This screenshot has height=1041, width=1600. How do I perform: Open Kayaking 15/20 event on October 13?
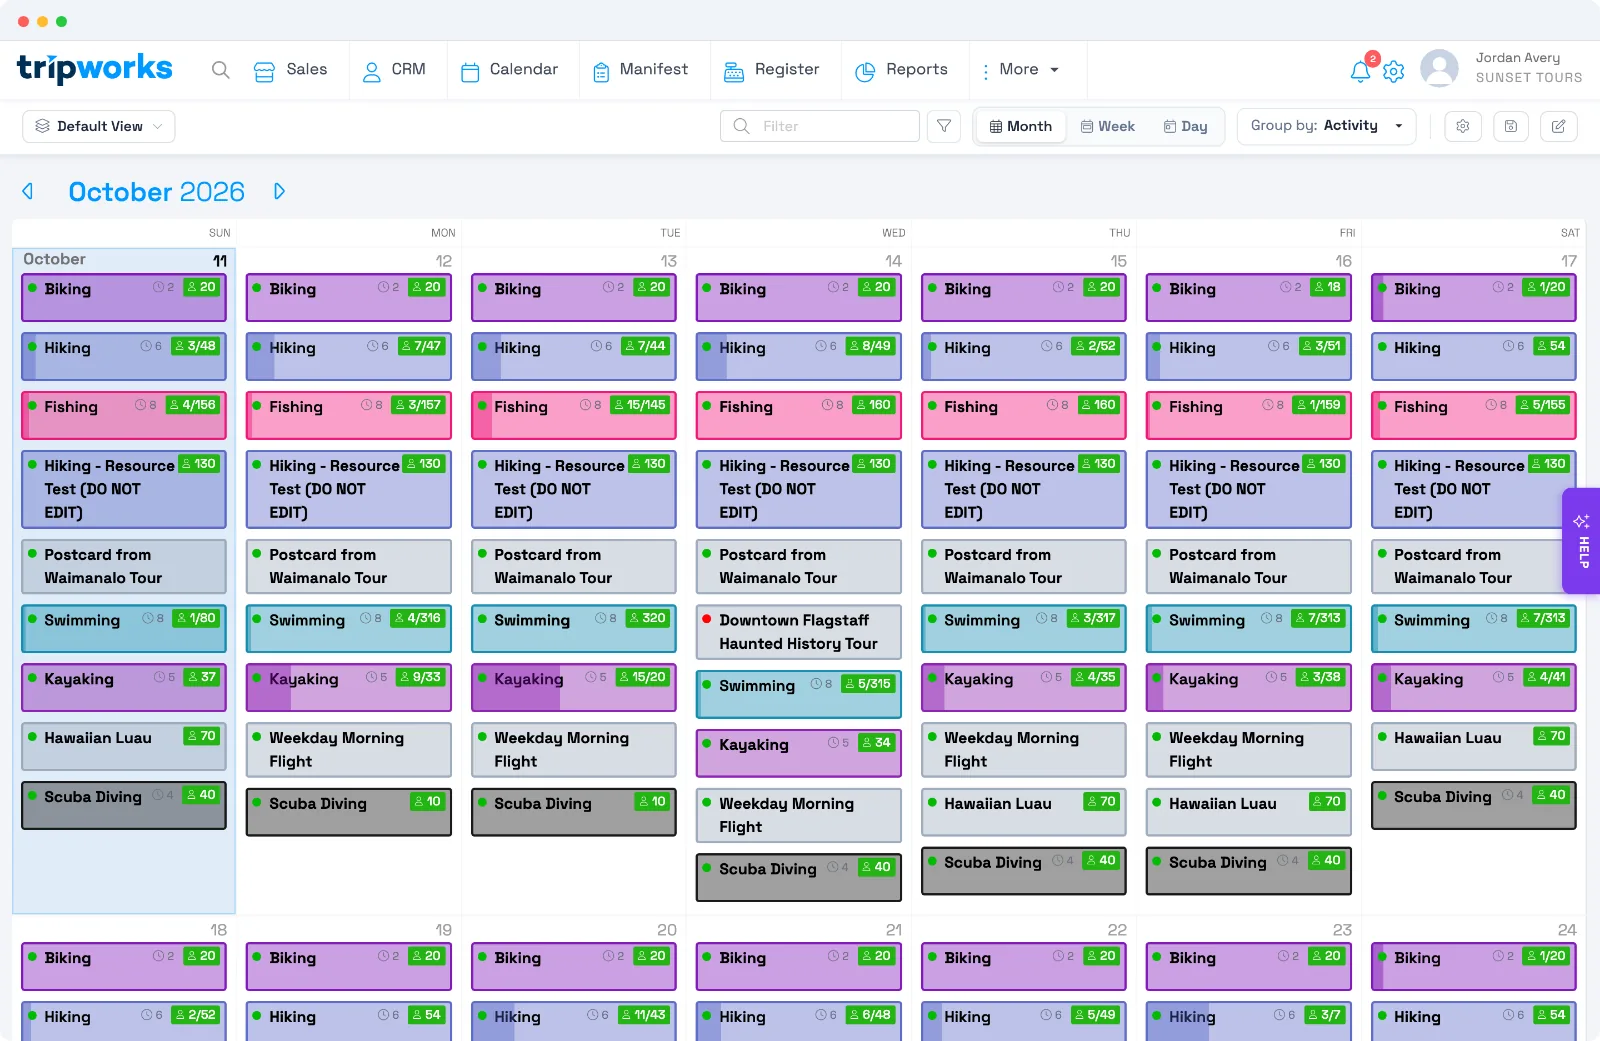click(574, 687)
